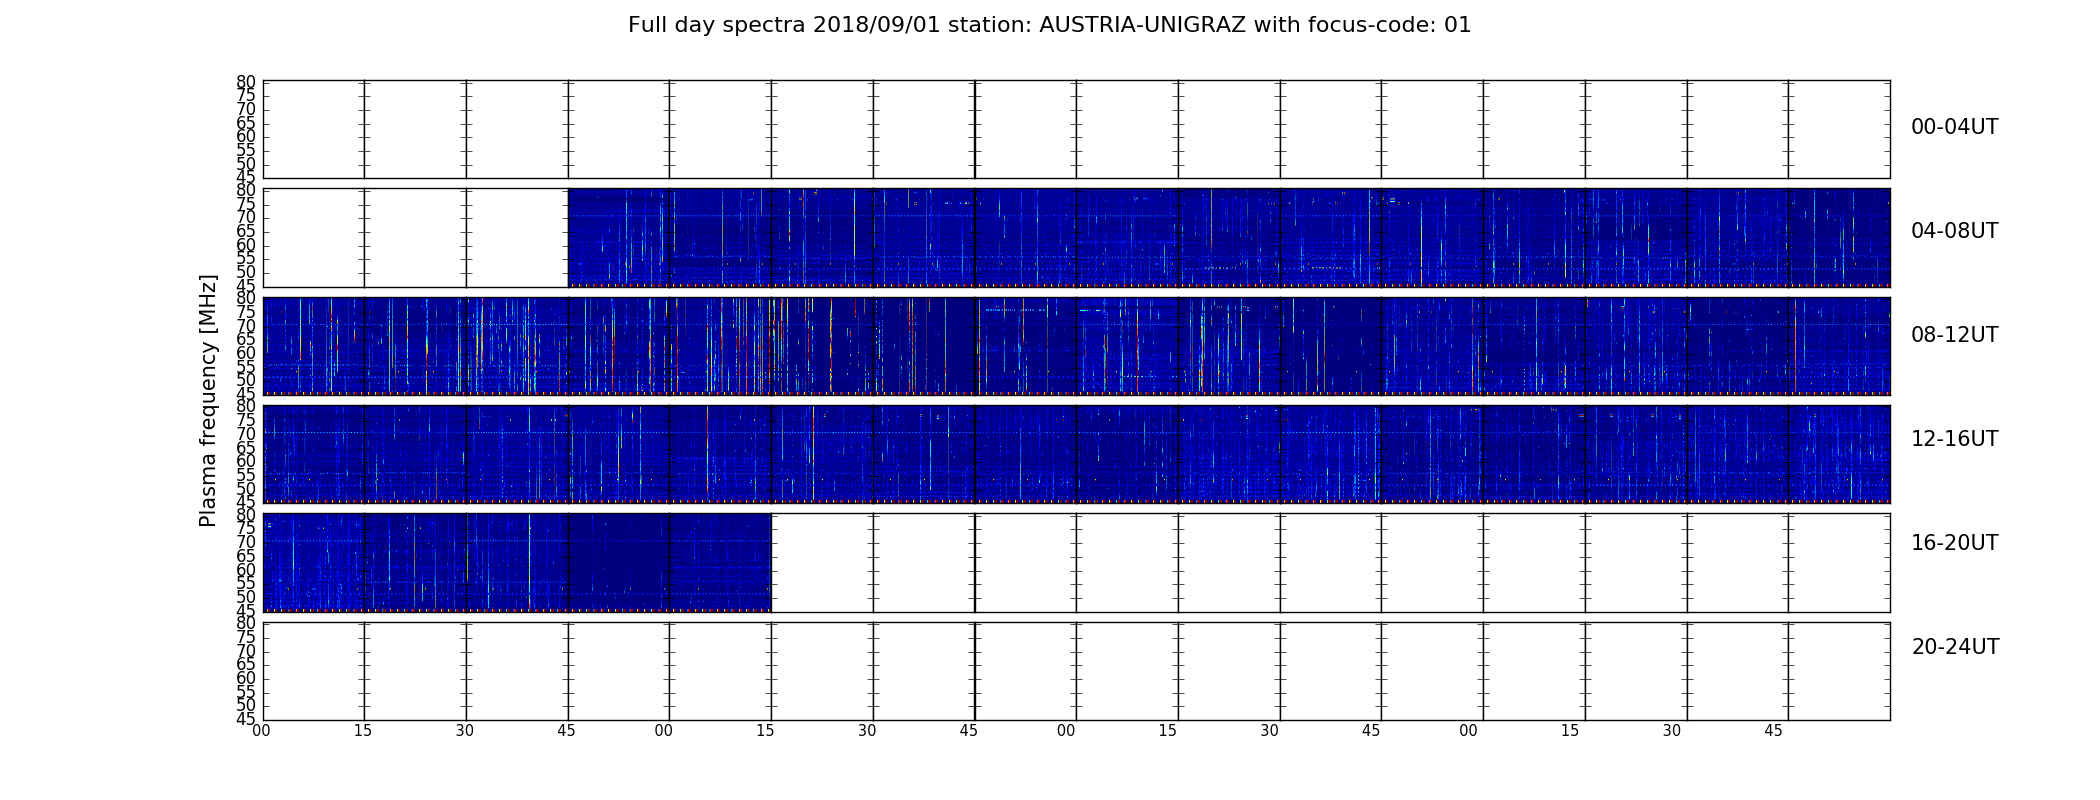This screenshot has width=2100, height=800.
Task: Select the empty 20-24UT spectrum panel
Action: [1076, 671]
